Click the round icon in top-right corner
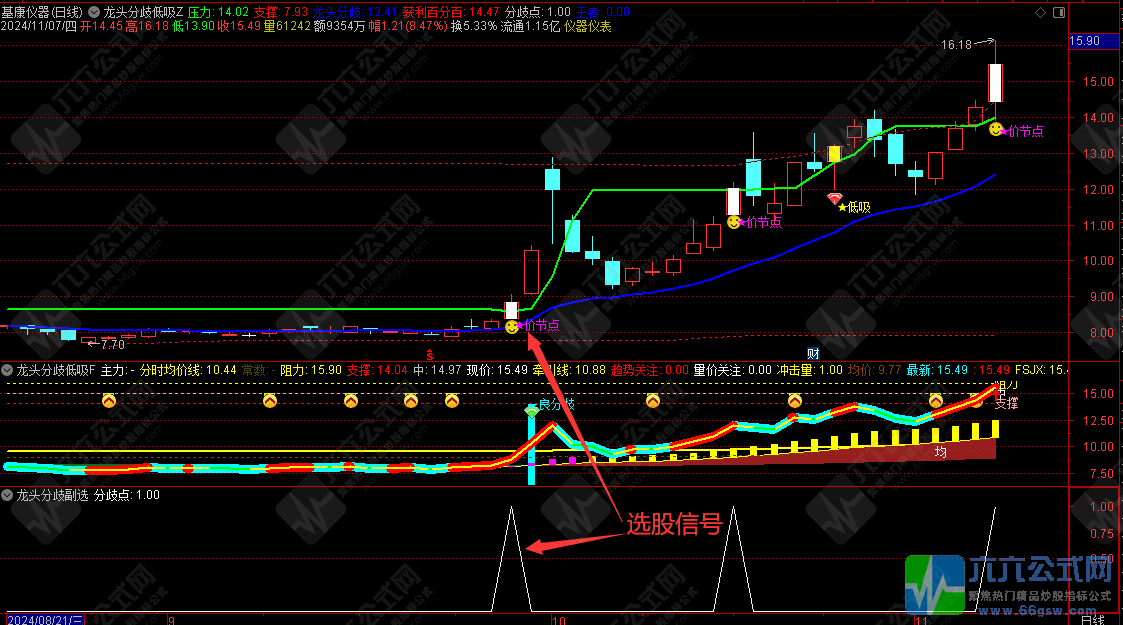The height and width of the screenshot is (625, 1123). (x=1059, y=12)
